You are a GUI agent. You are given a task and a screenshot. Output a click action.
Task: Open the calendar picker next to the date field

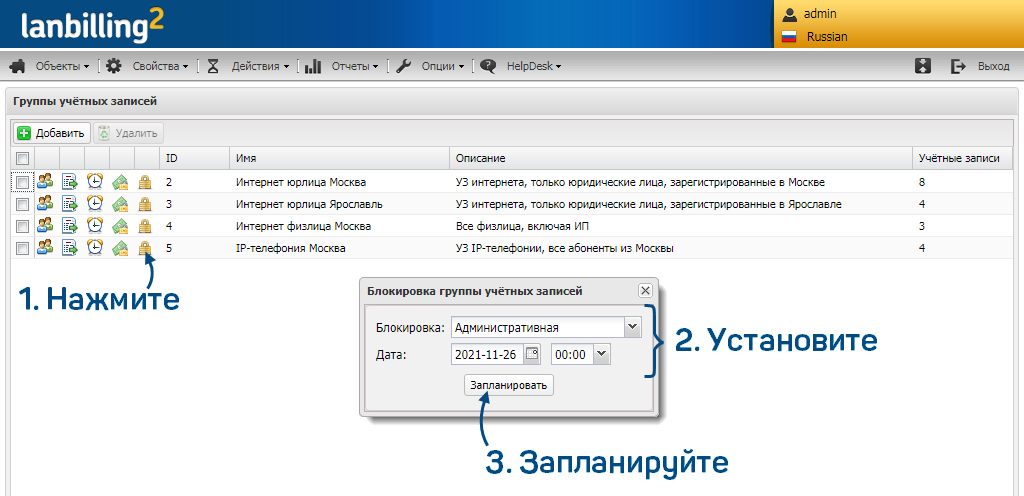tap(532, 354)
